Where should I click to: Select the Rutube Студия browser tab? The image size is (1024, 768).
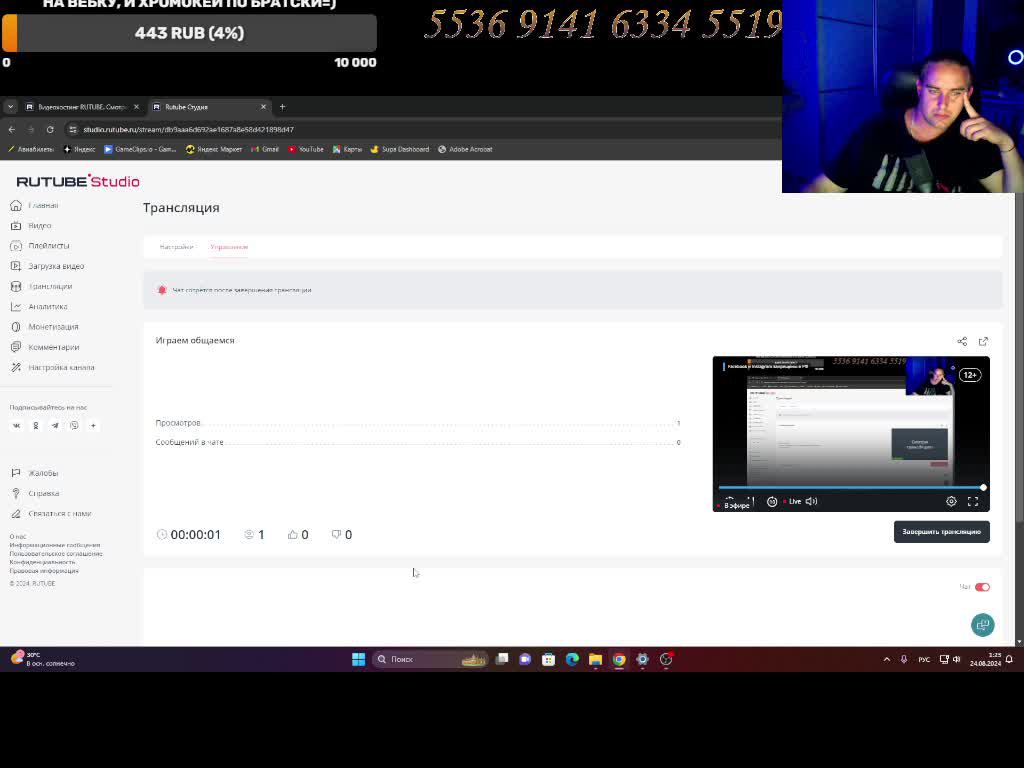pyautogui.click(x=209, y=107)
